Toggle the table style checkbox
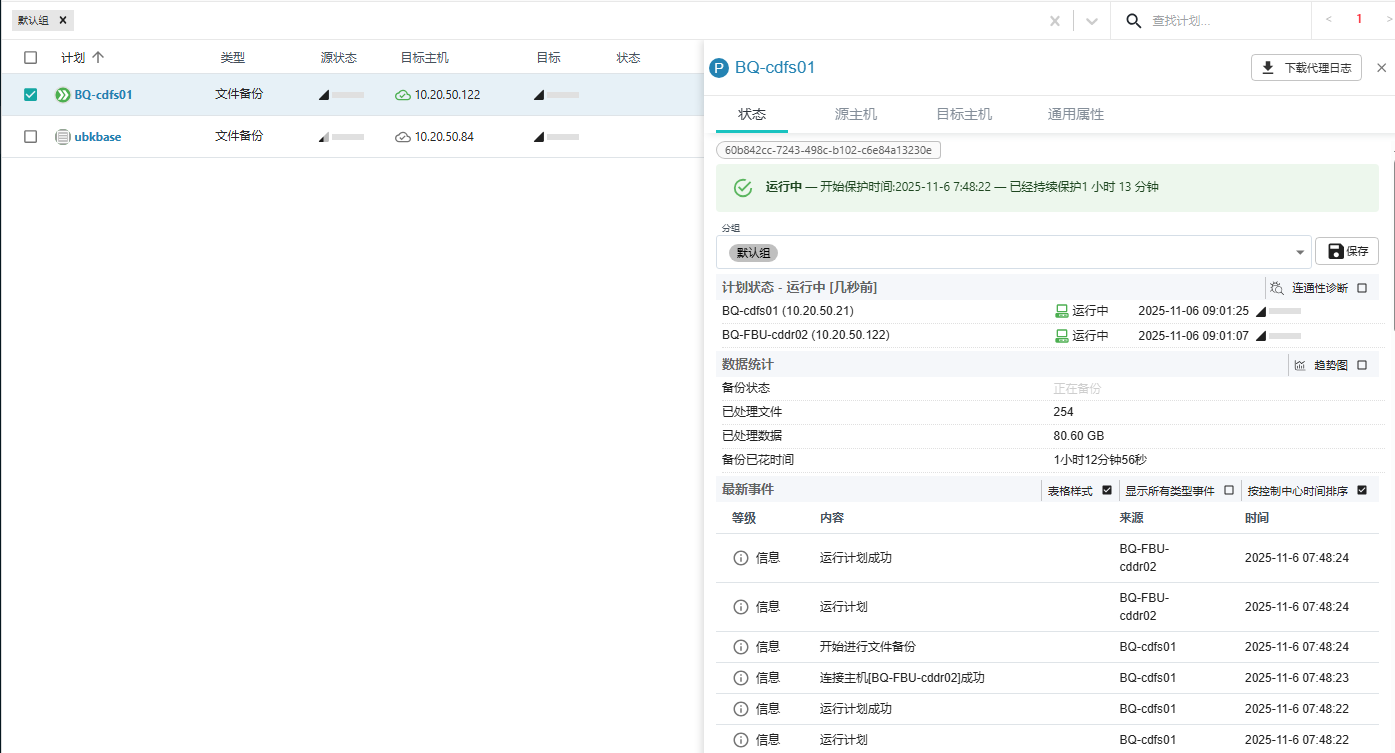The image size is (1395, 753). [1107, 491]
